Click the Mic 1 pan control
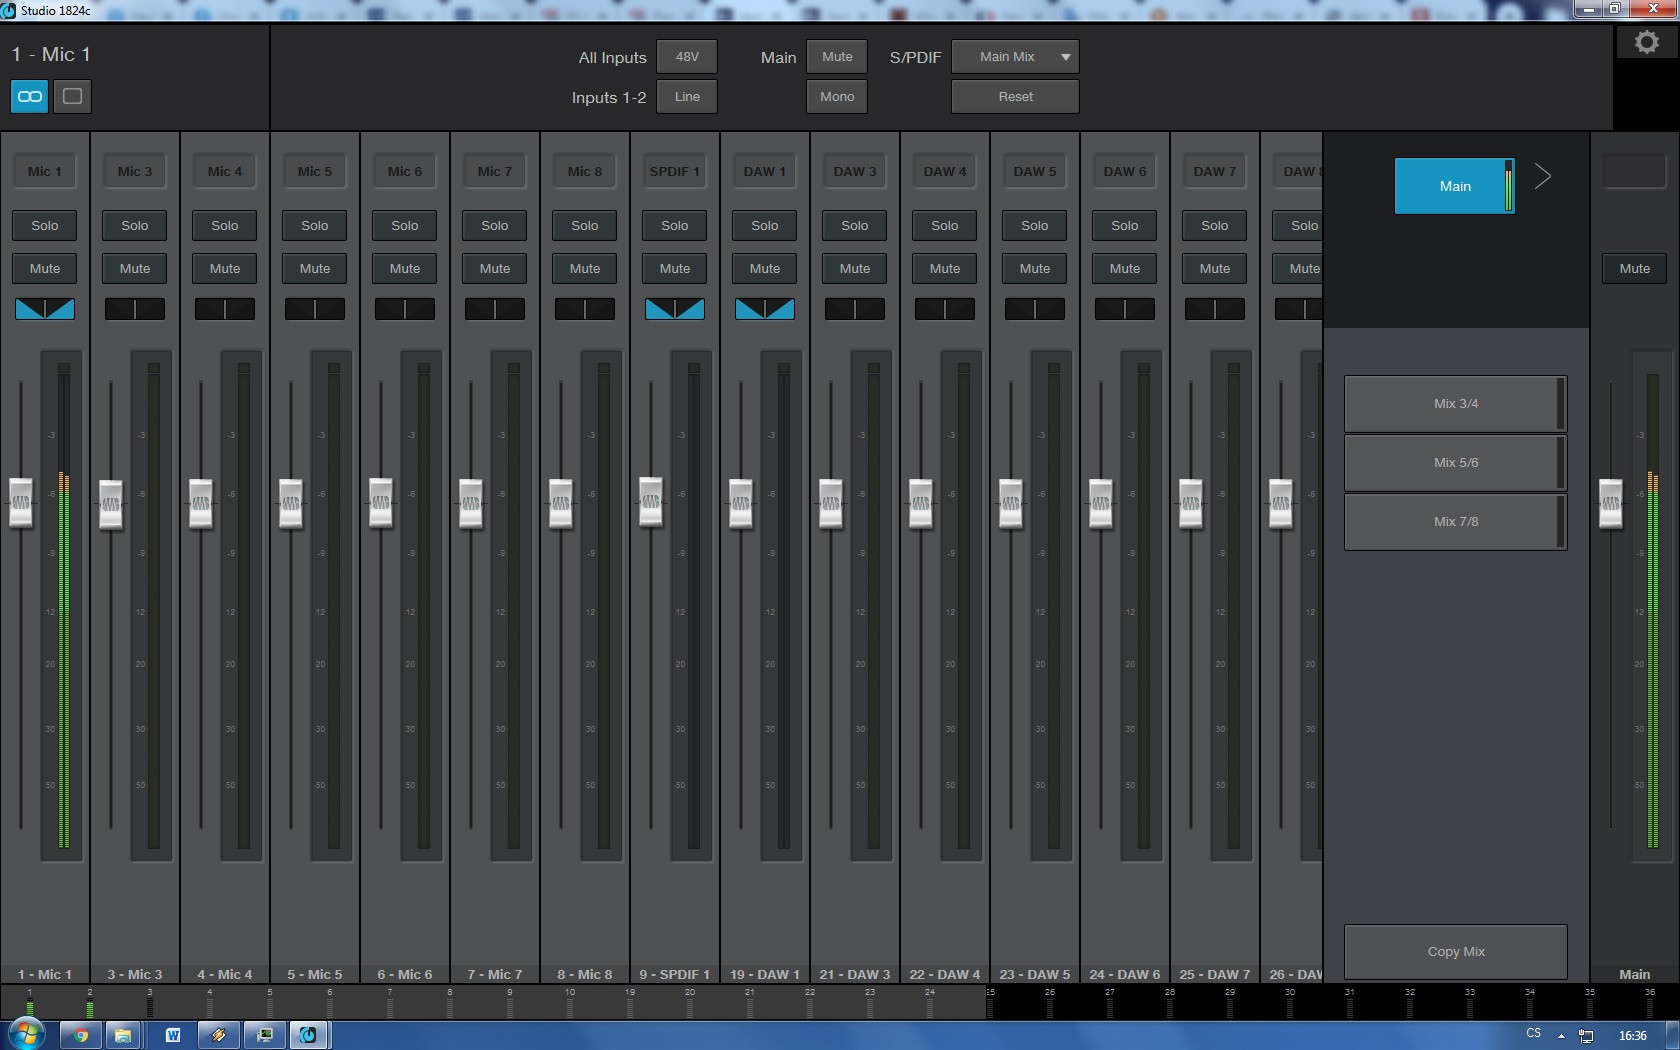 tap(45, 309)
